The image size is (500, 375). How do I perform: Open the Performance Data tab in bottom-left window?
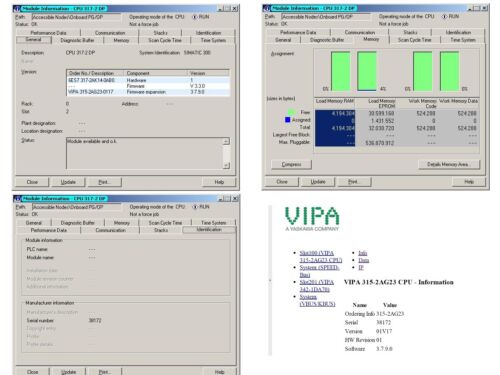(x=49, y=230)
